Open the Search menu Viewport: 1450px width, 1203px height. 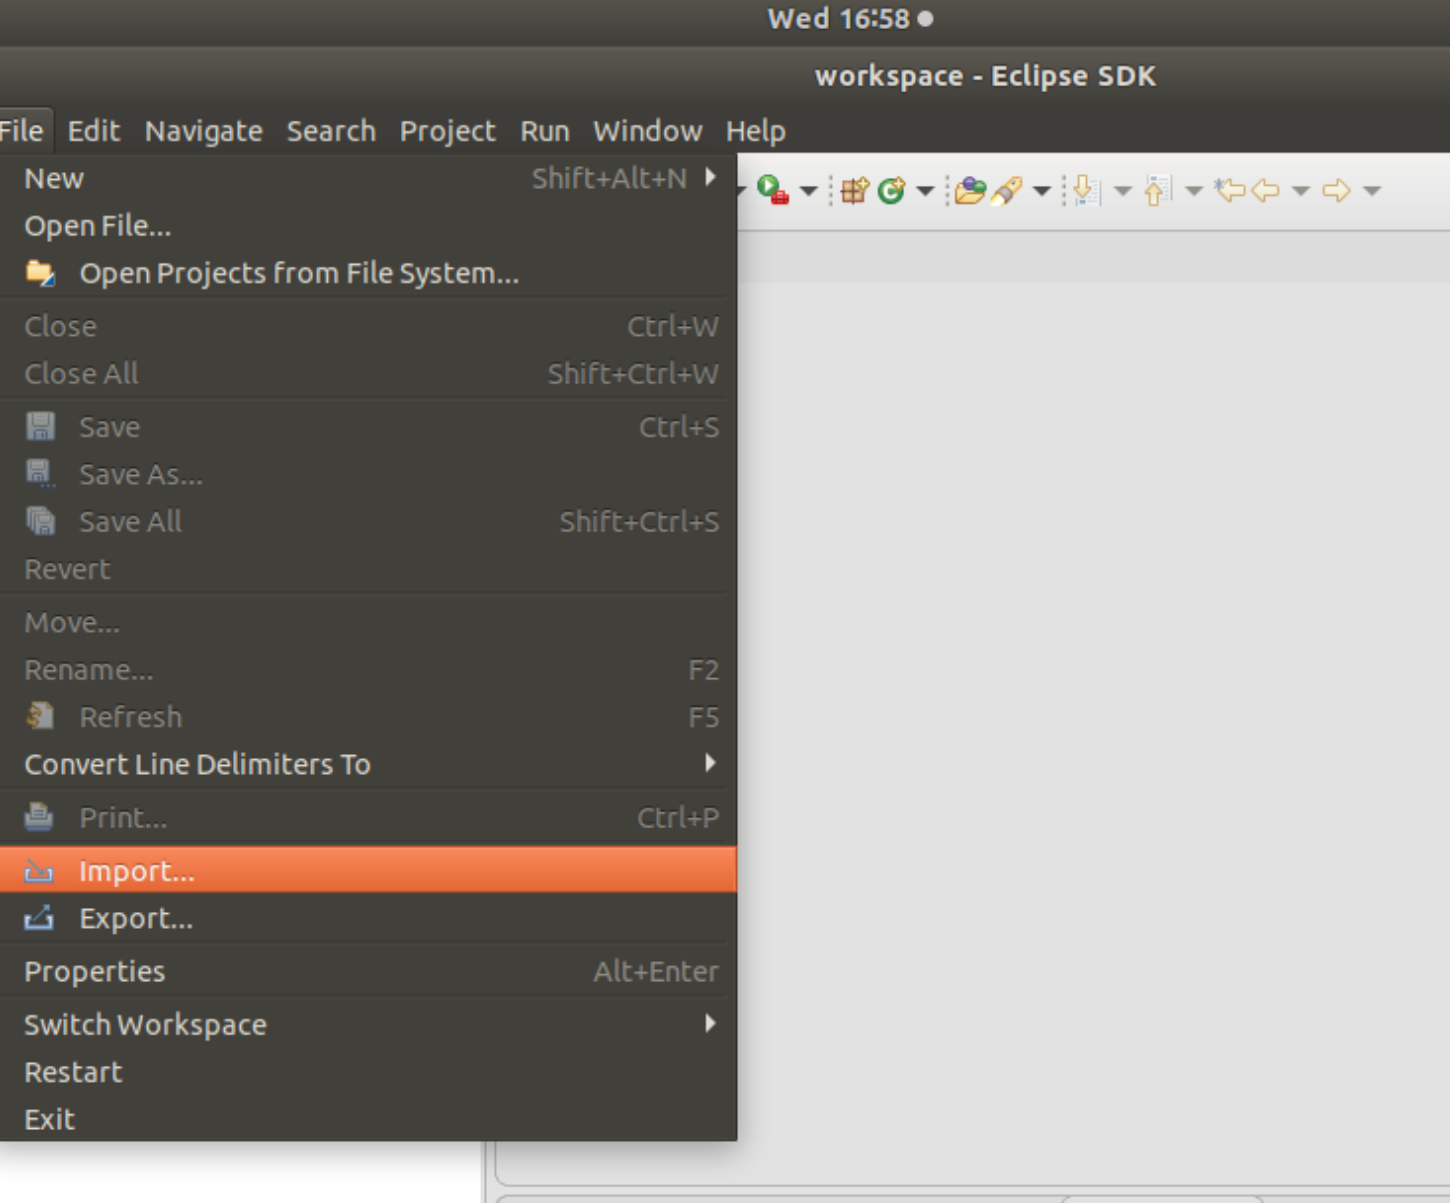pyautogui.click(x=331, y=131)
